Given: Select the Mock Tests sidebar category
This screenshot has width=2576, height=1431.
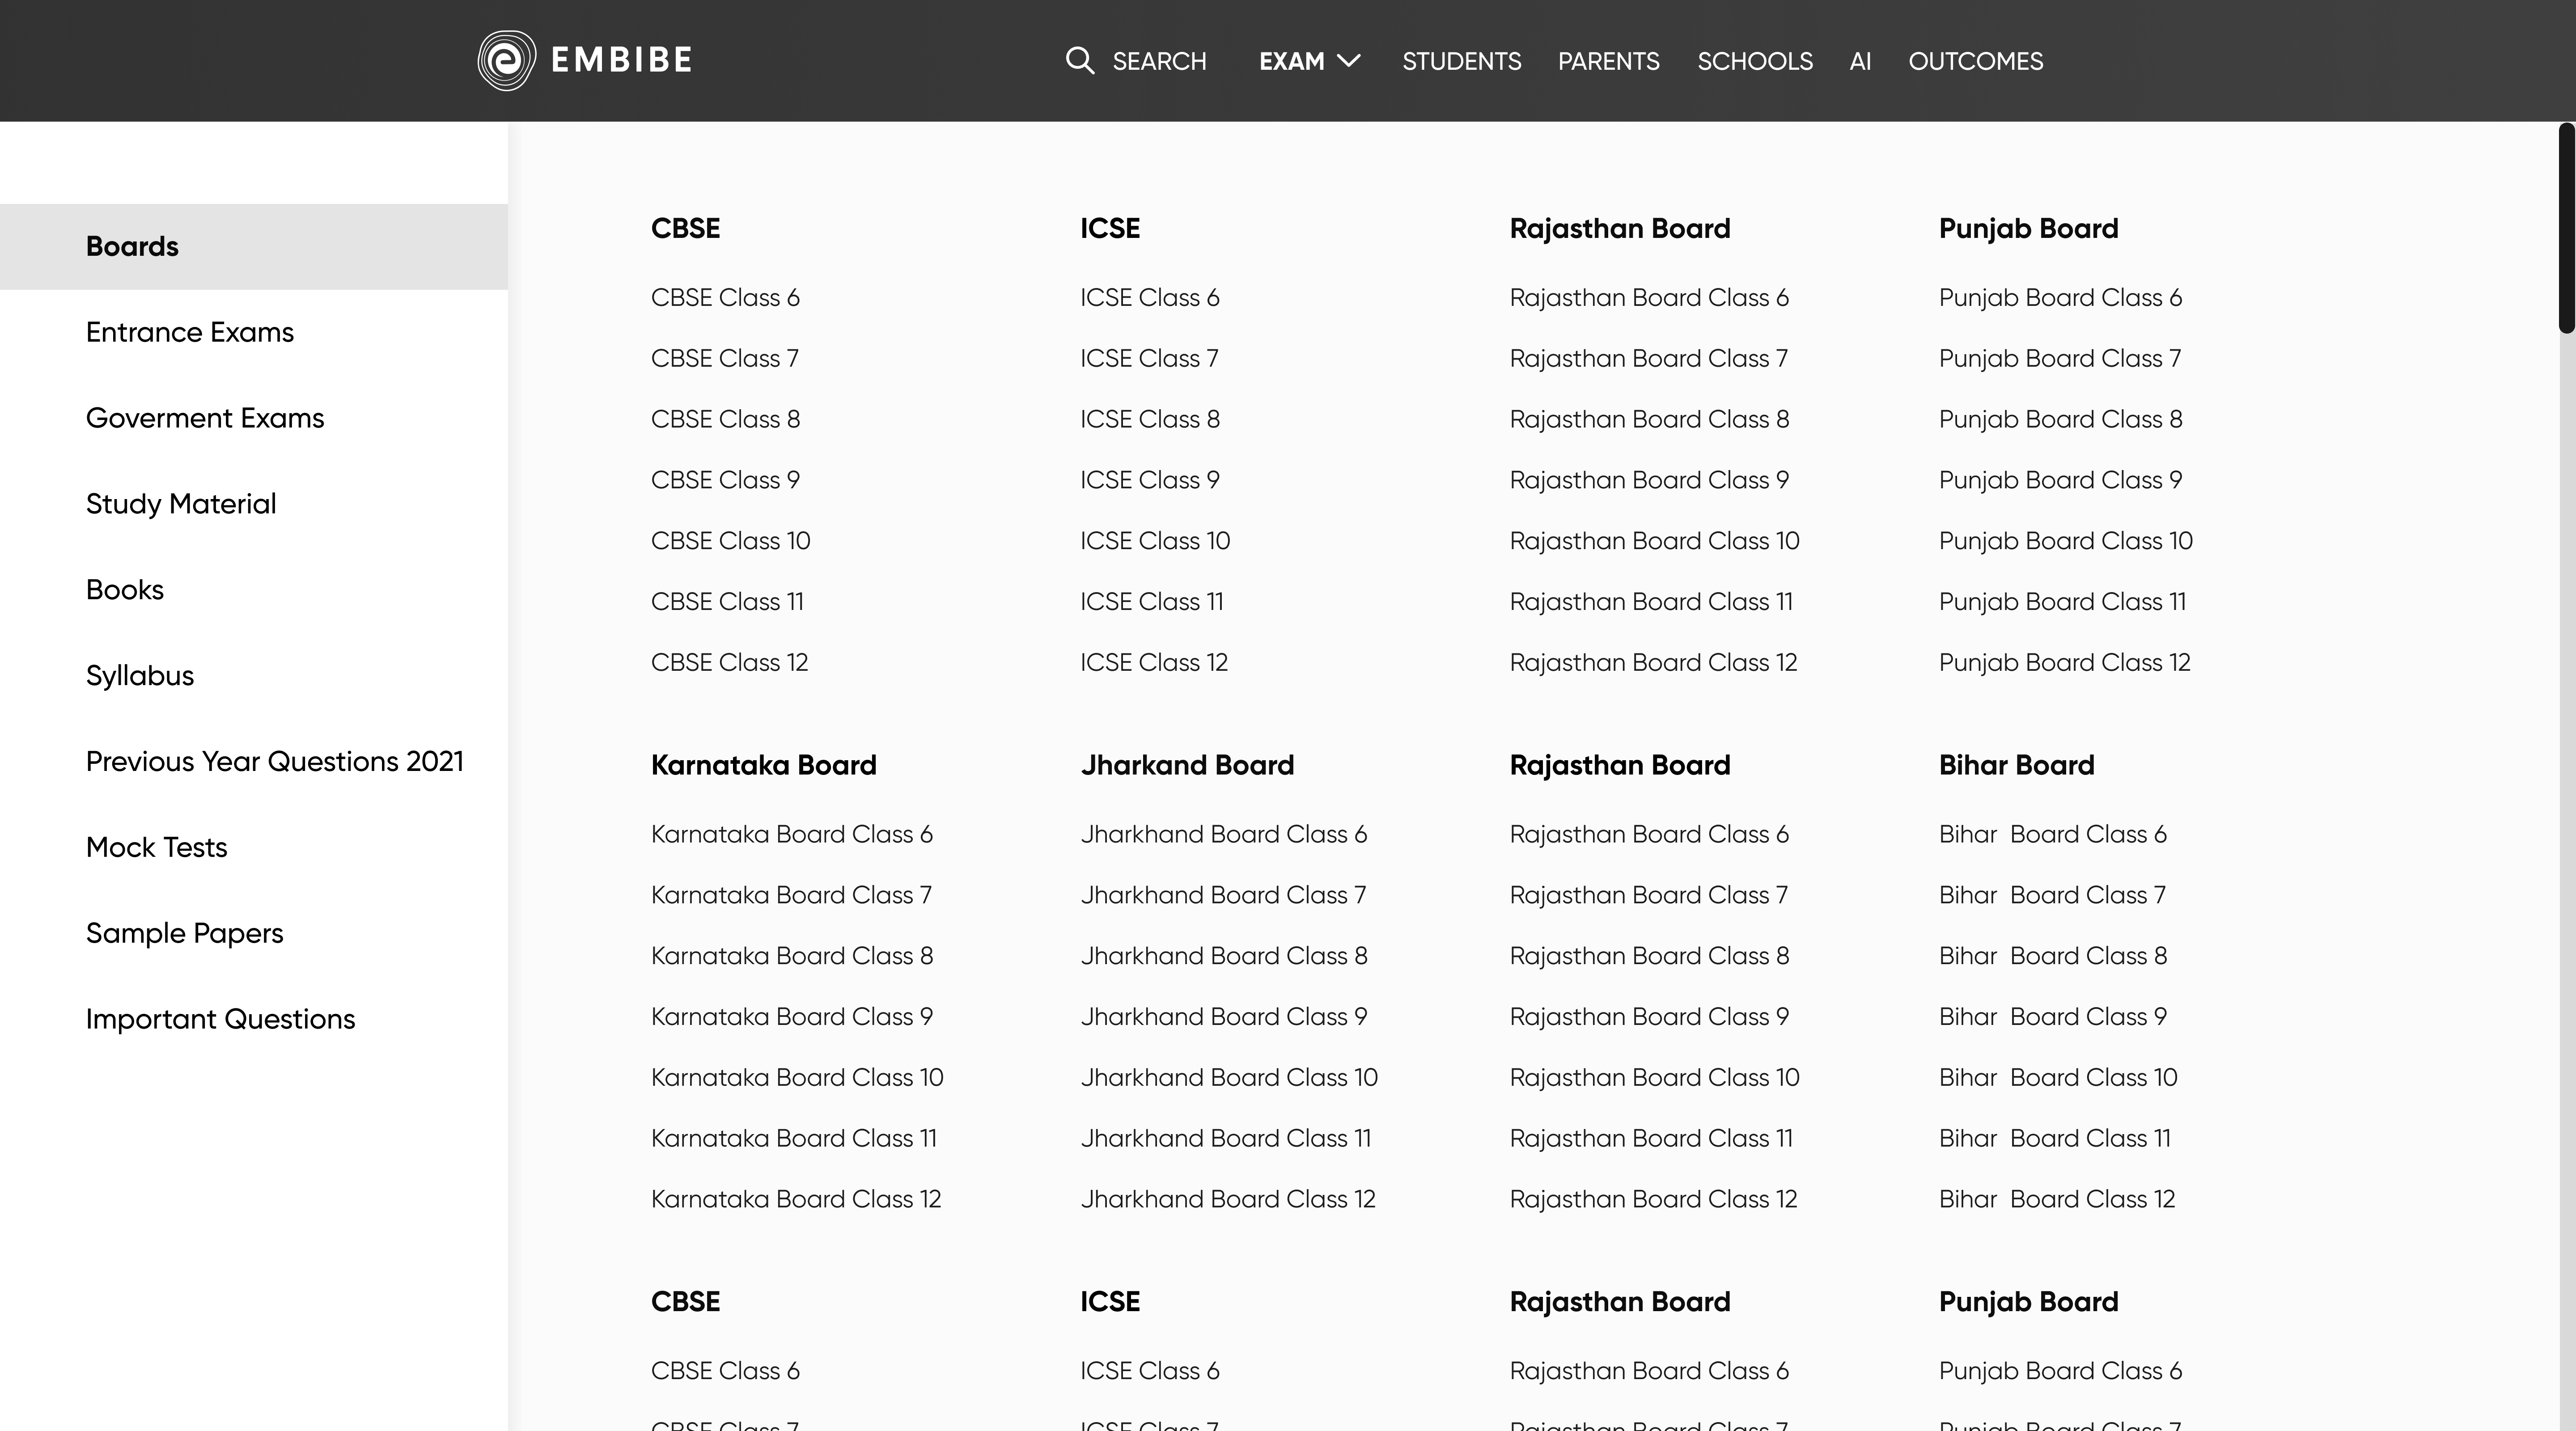Looking at the screenshot, I should point(254,848).
